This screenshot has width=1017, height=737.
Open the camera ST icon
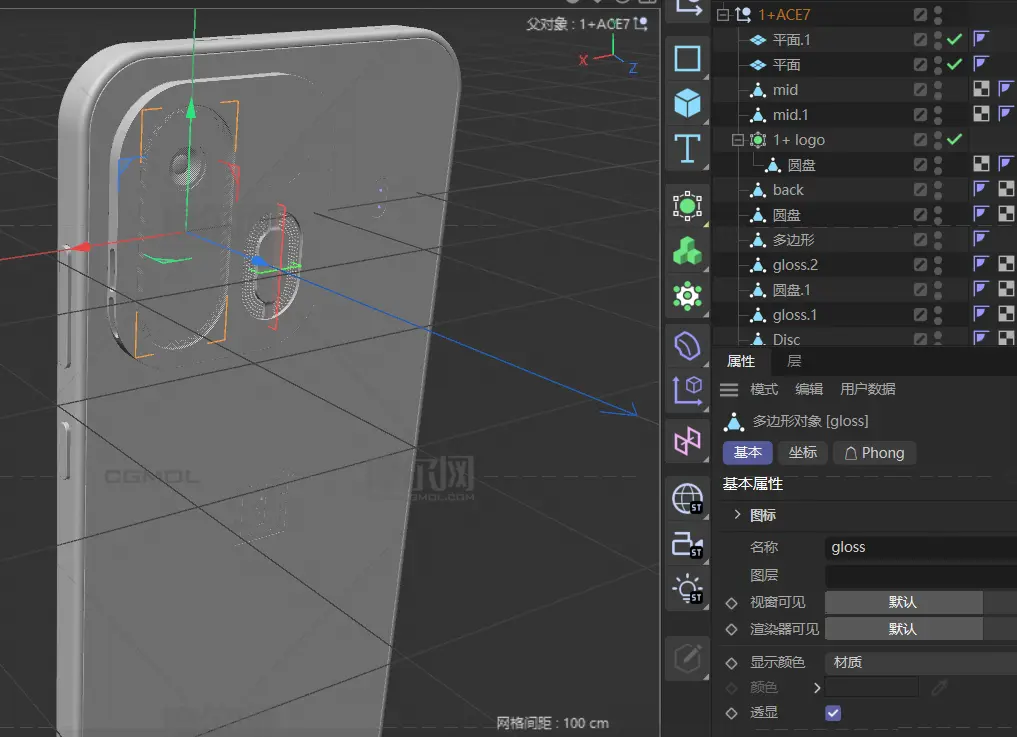688,545
